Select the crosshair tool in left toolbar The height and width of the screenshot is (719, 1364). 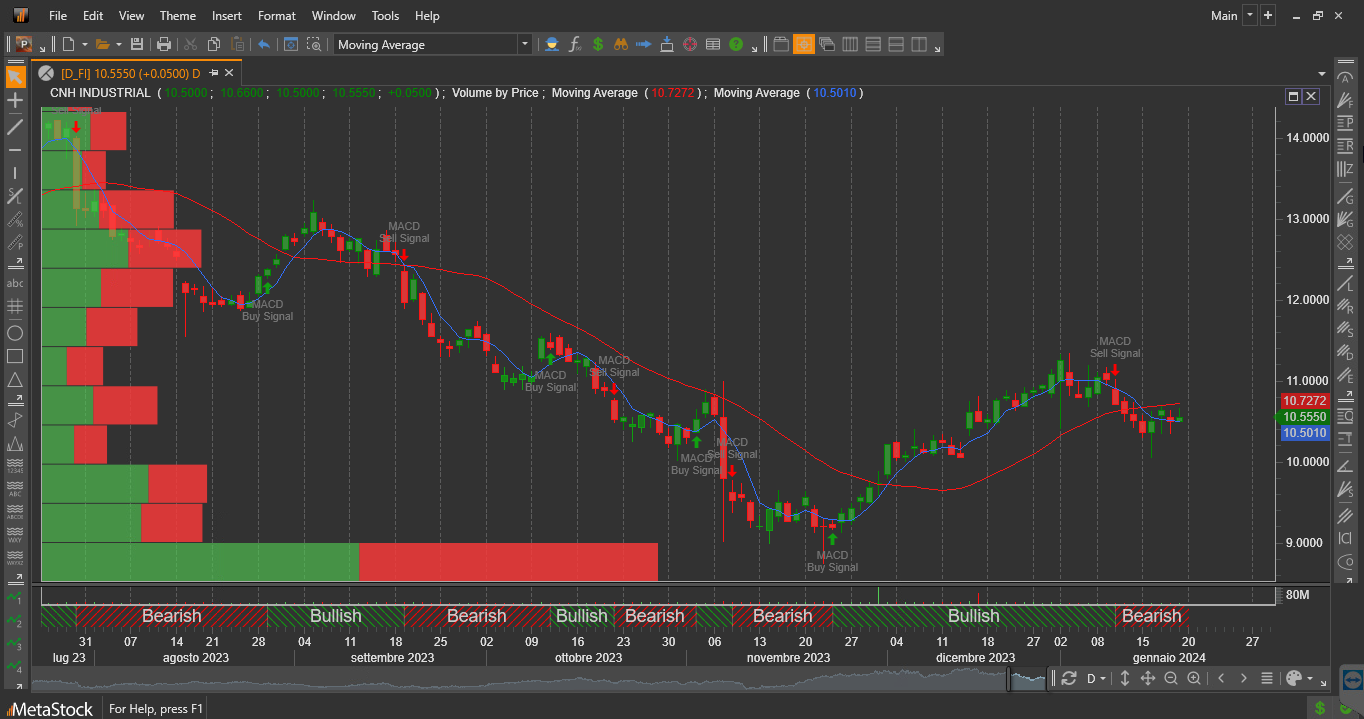tap(15, 101)
